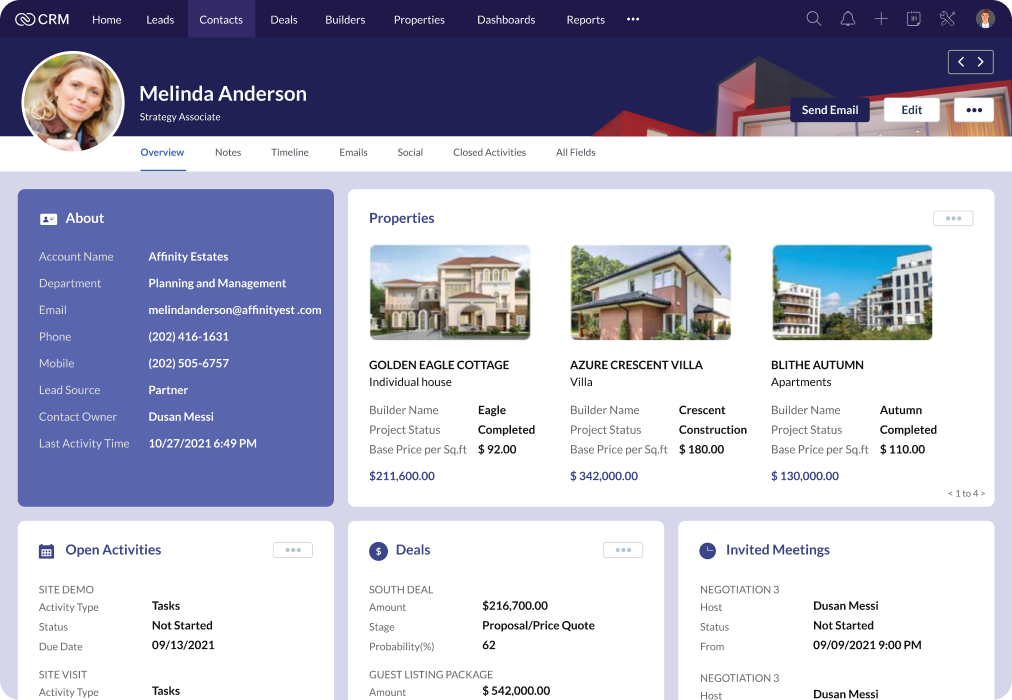Open more actions ellipsis beside Edit

tap(974, 110)
